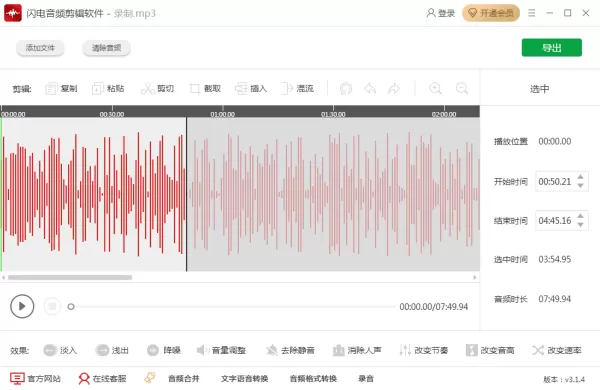Image resolution: width=600 pixels, height=390 pixels.
Task: Click the promotion icon beside 音频合并
Action: point(150,378)
